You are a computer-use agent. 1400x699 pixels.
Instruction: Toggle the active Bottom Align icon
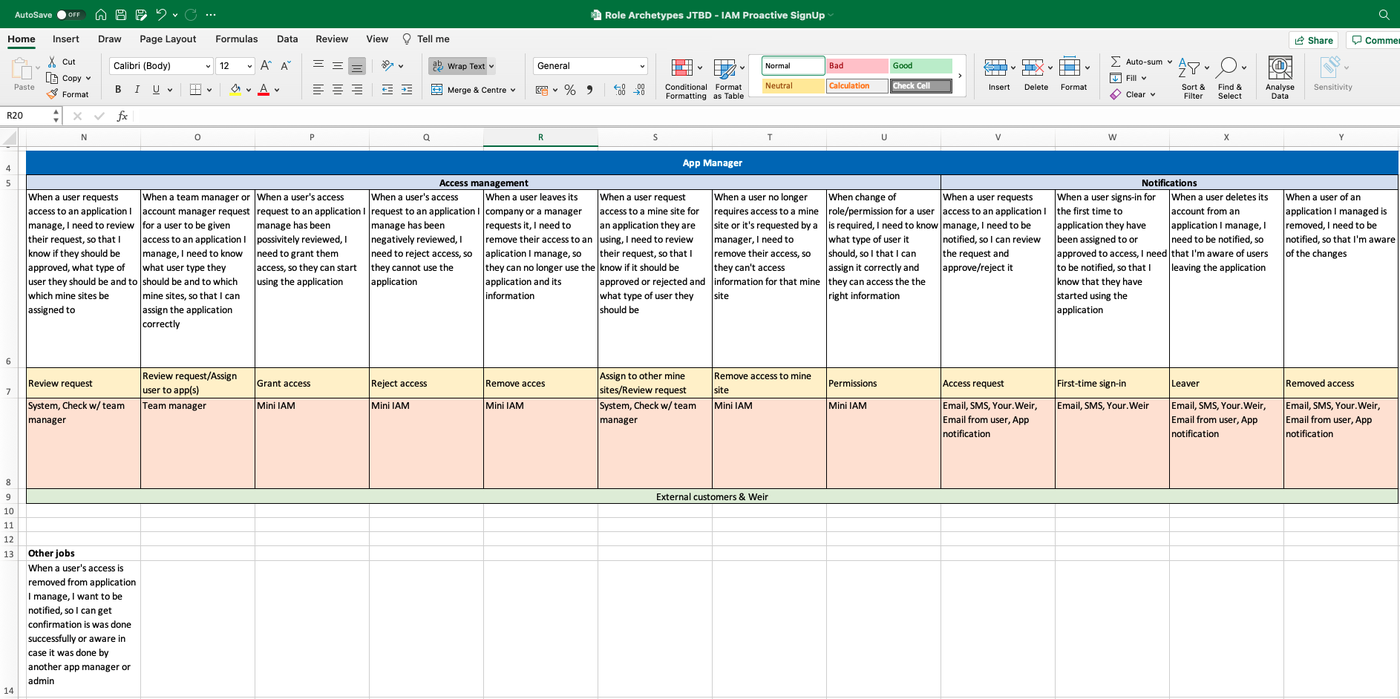[x=356, y=66]
